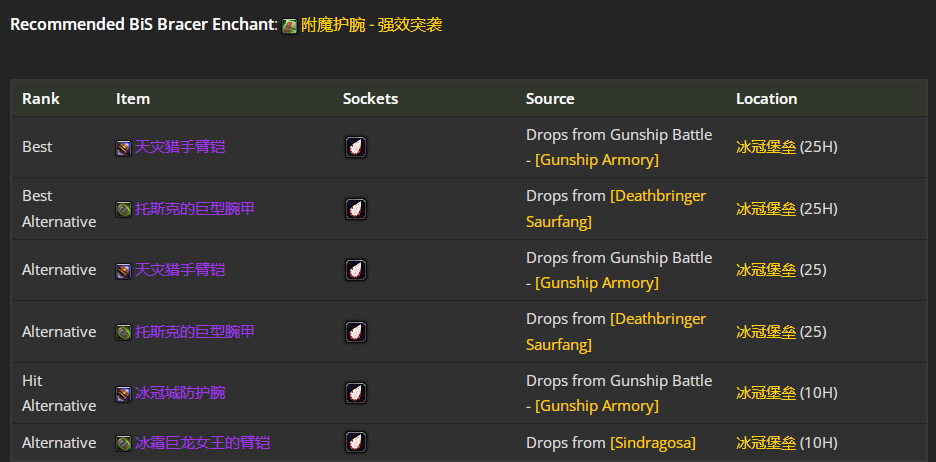The image size is (936, 462).
Task: Follow [Gunship Armory] link in the Hit Alternative row
Action: [597, 406]
